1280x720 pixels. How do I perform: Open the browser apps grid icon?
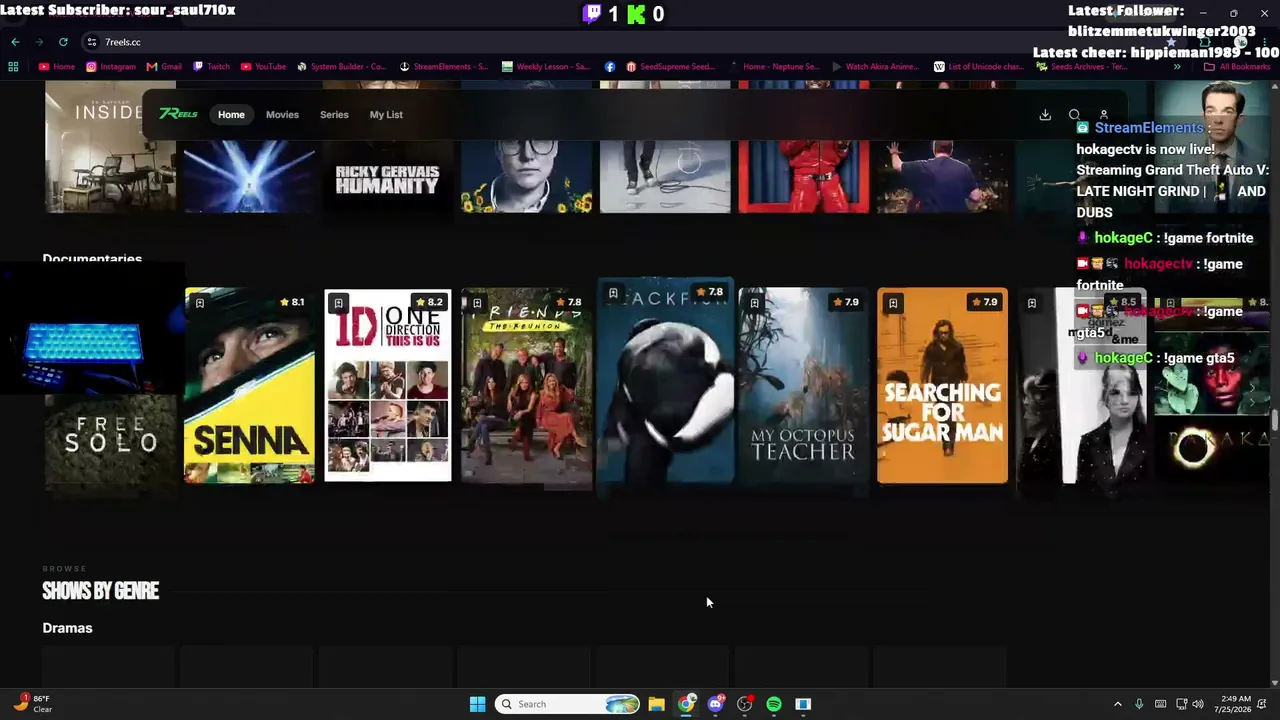point(13,67)
